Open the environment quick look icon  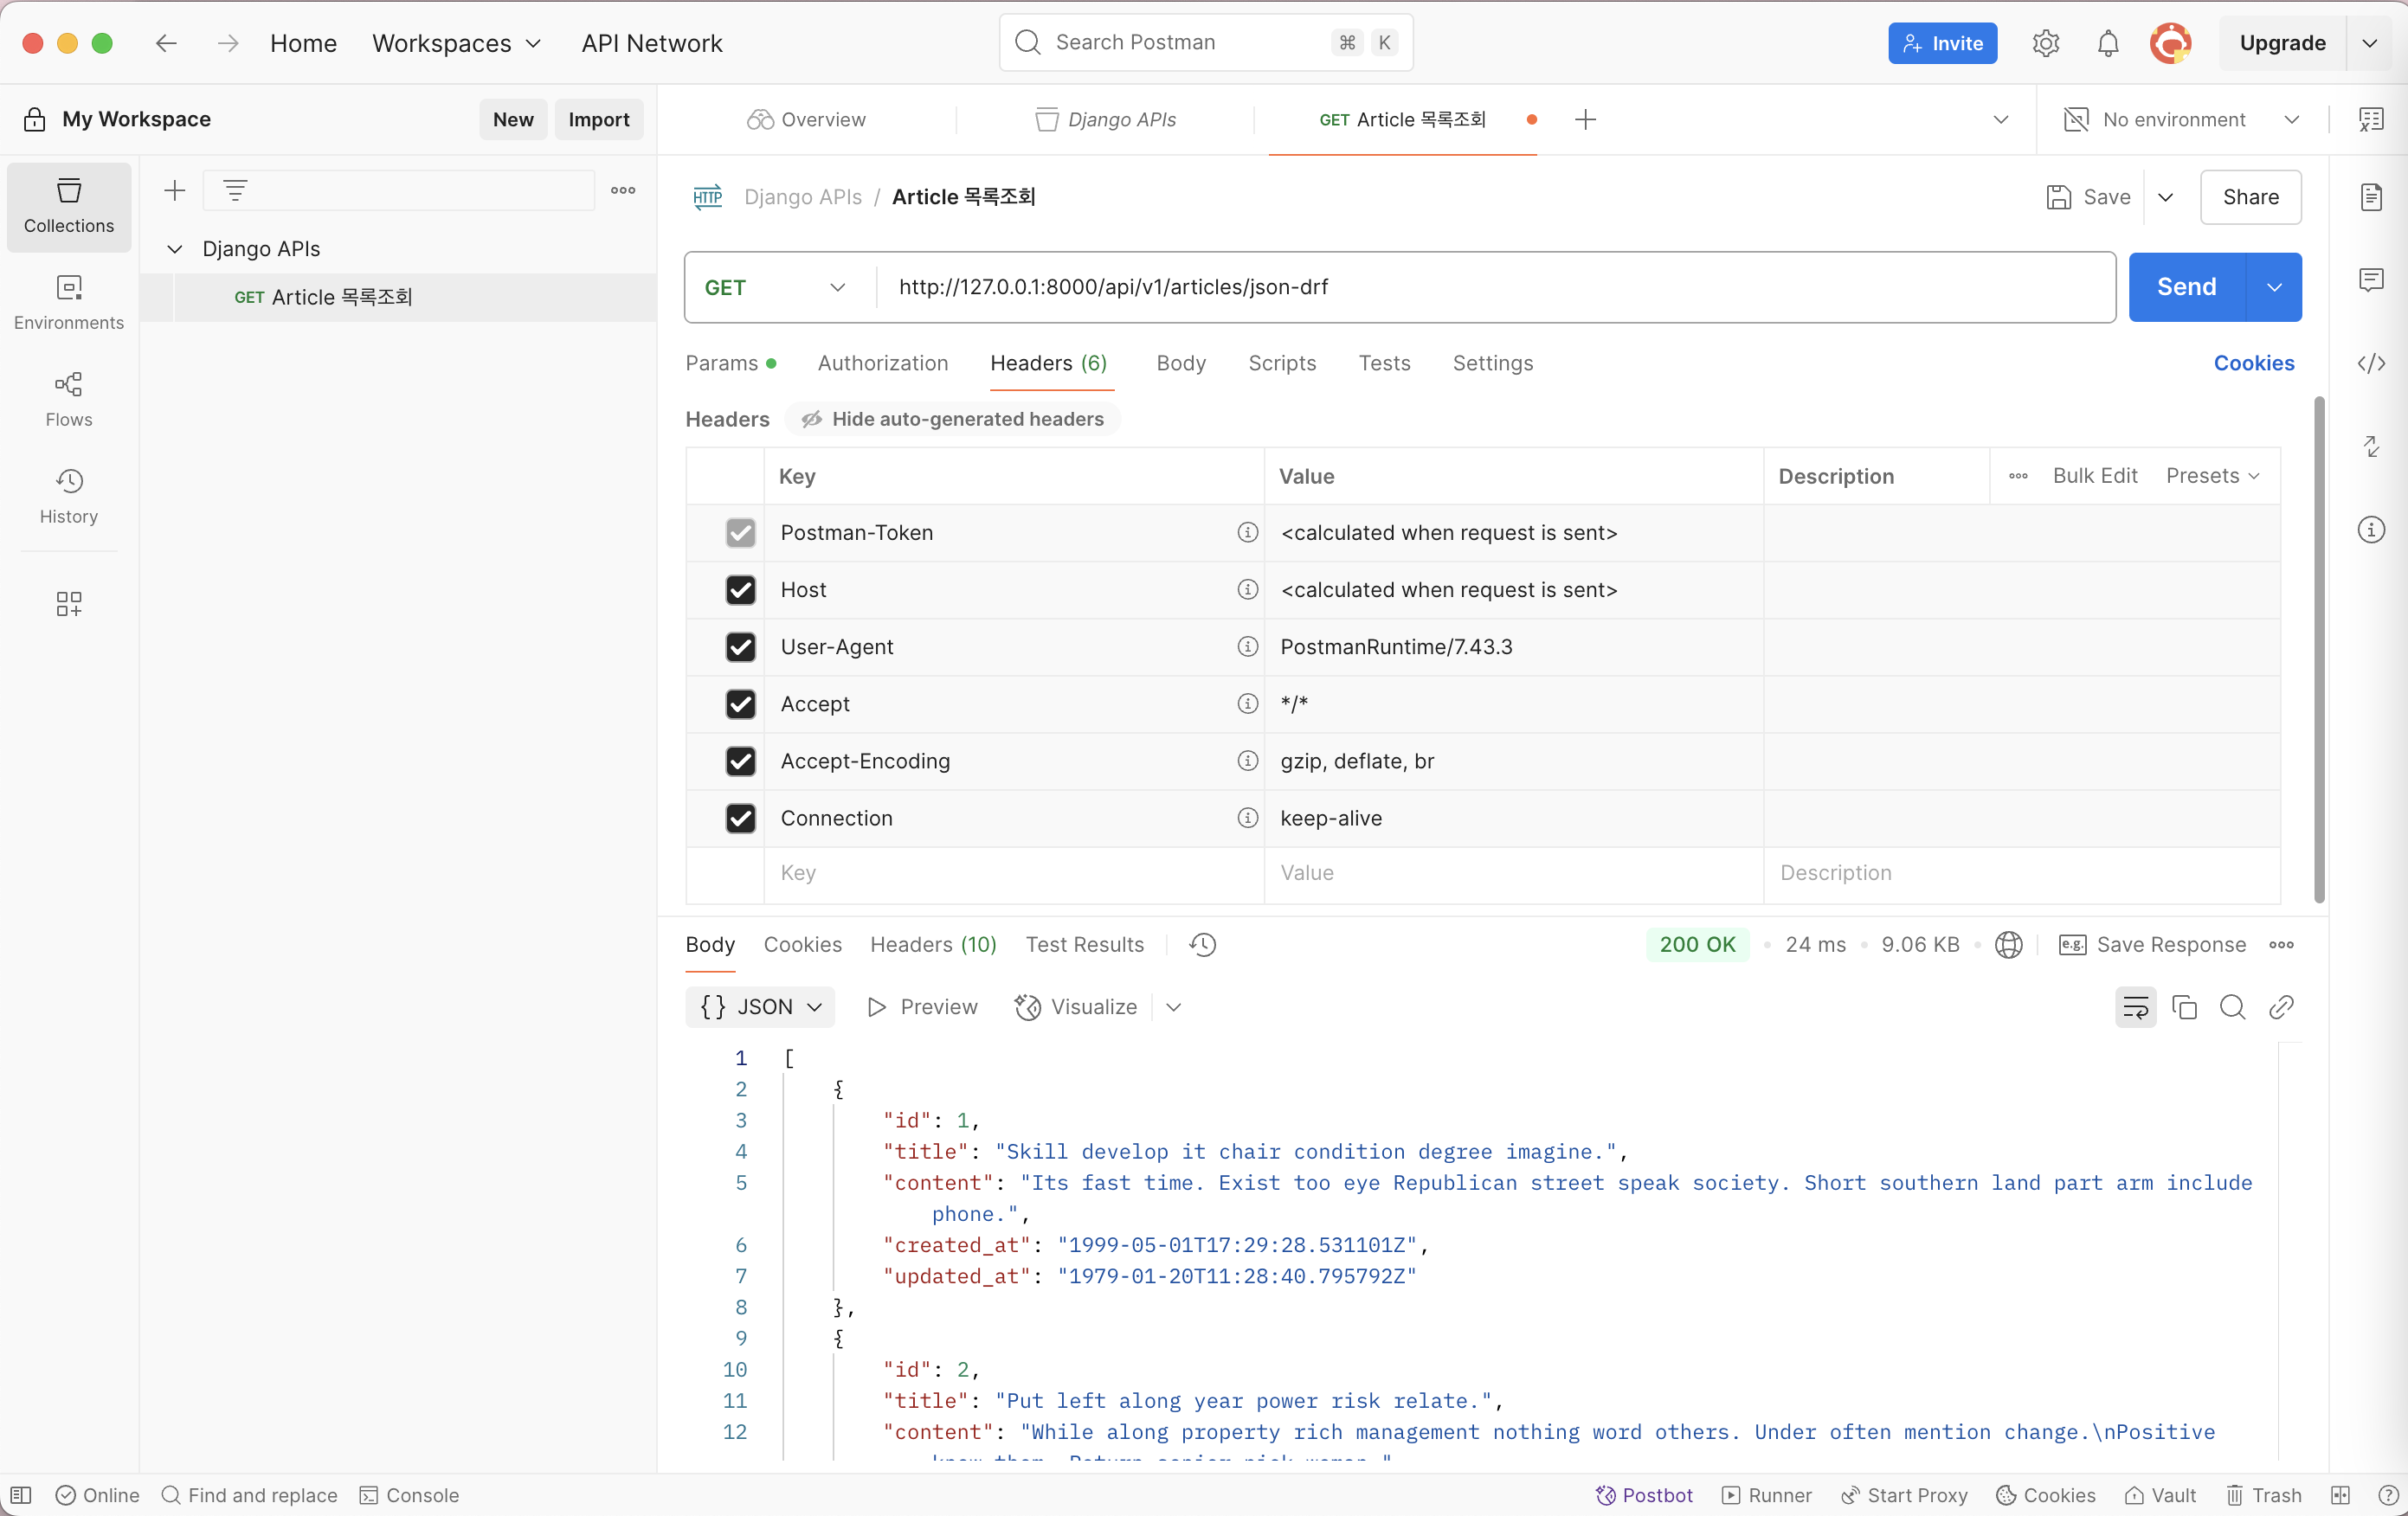click(2371, 120)
